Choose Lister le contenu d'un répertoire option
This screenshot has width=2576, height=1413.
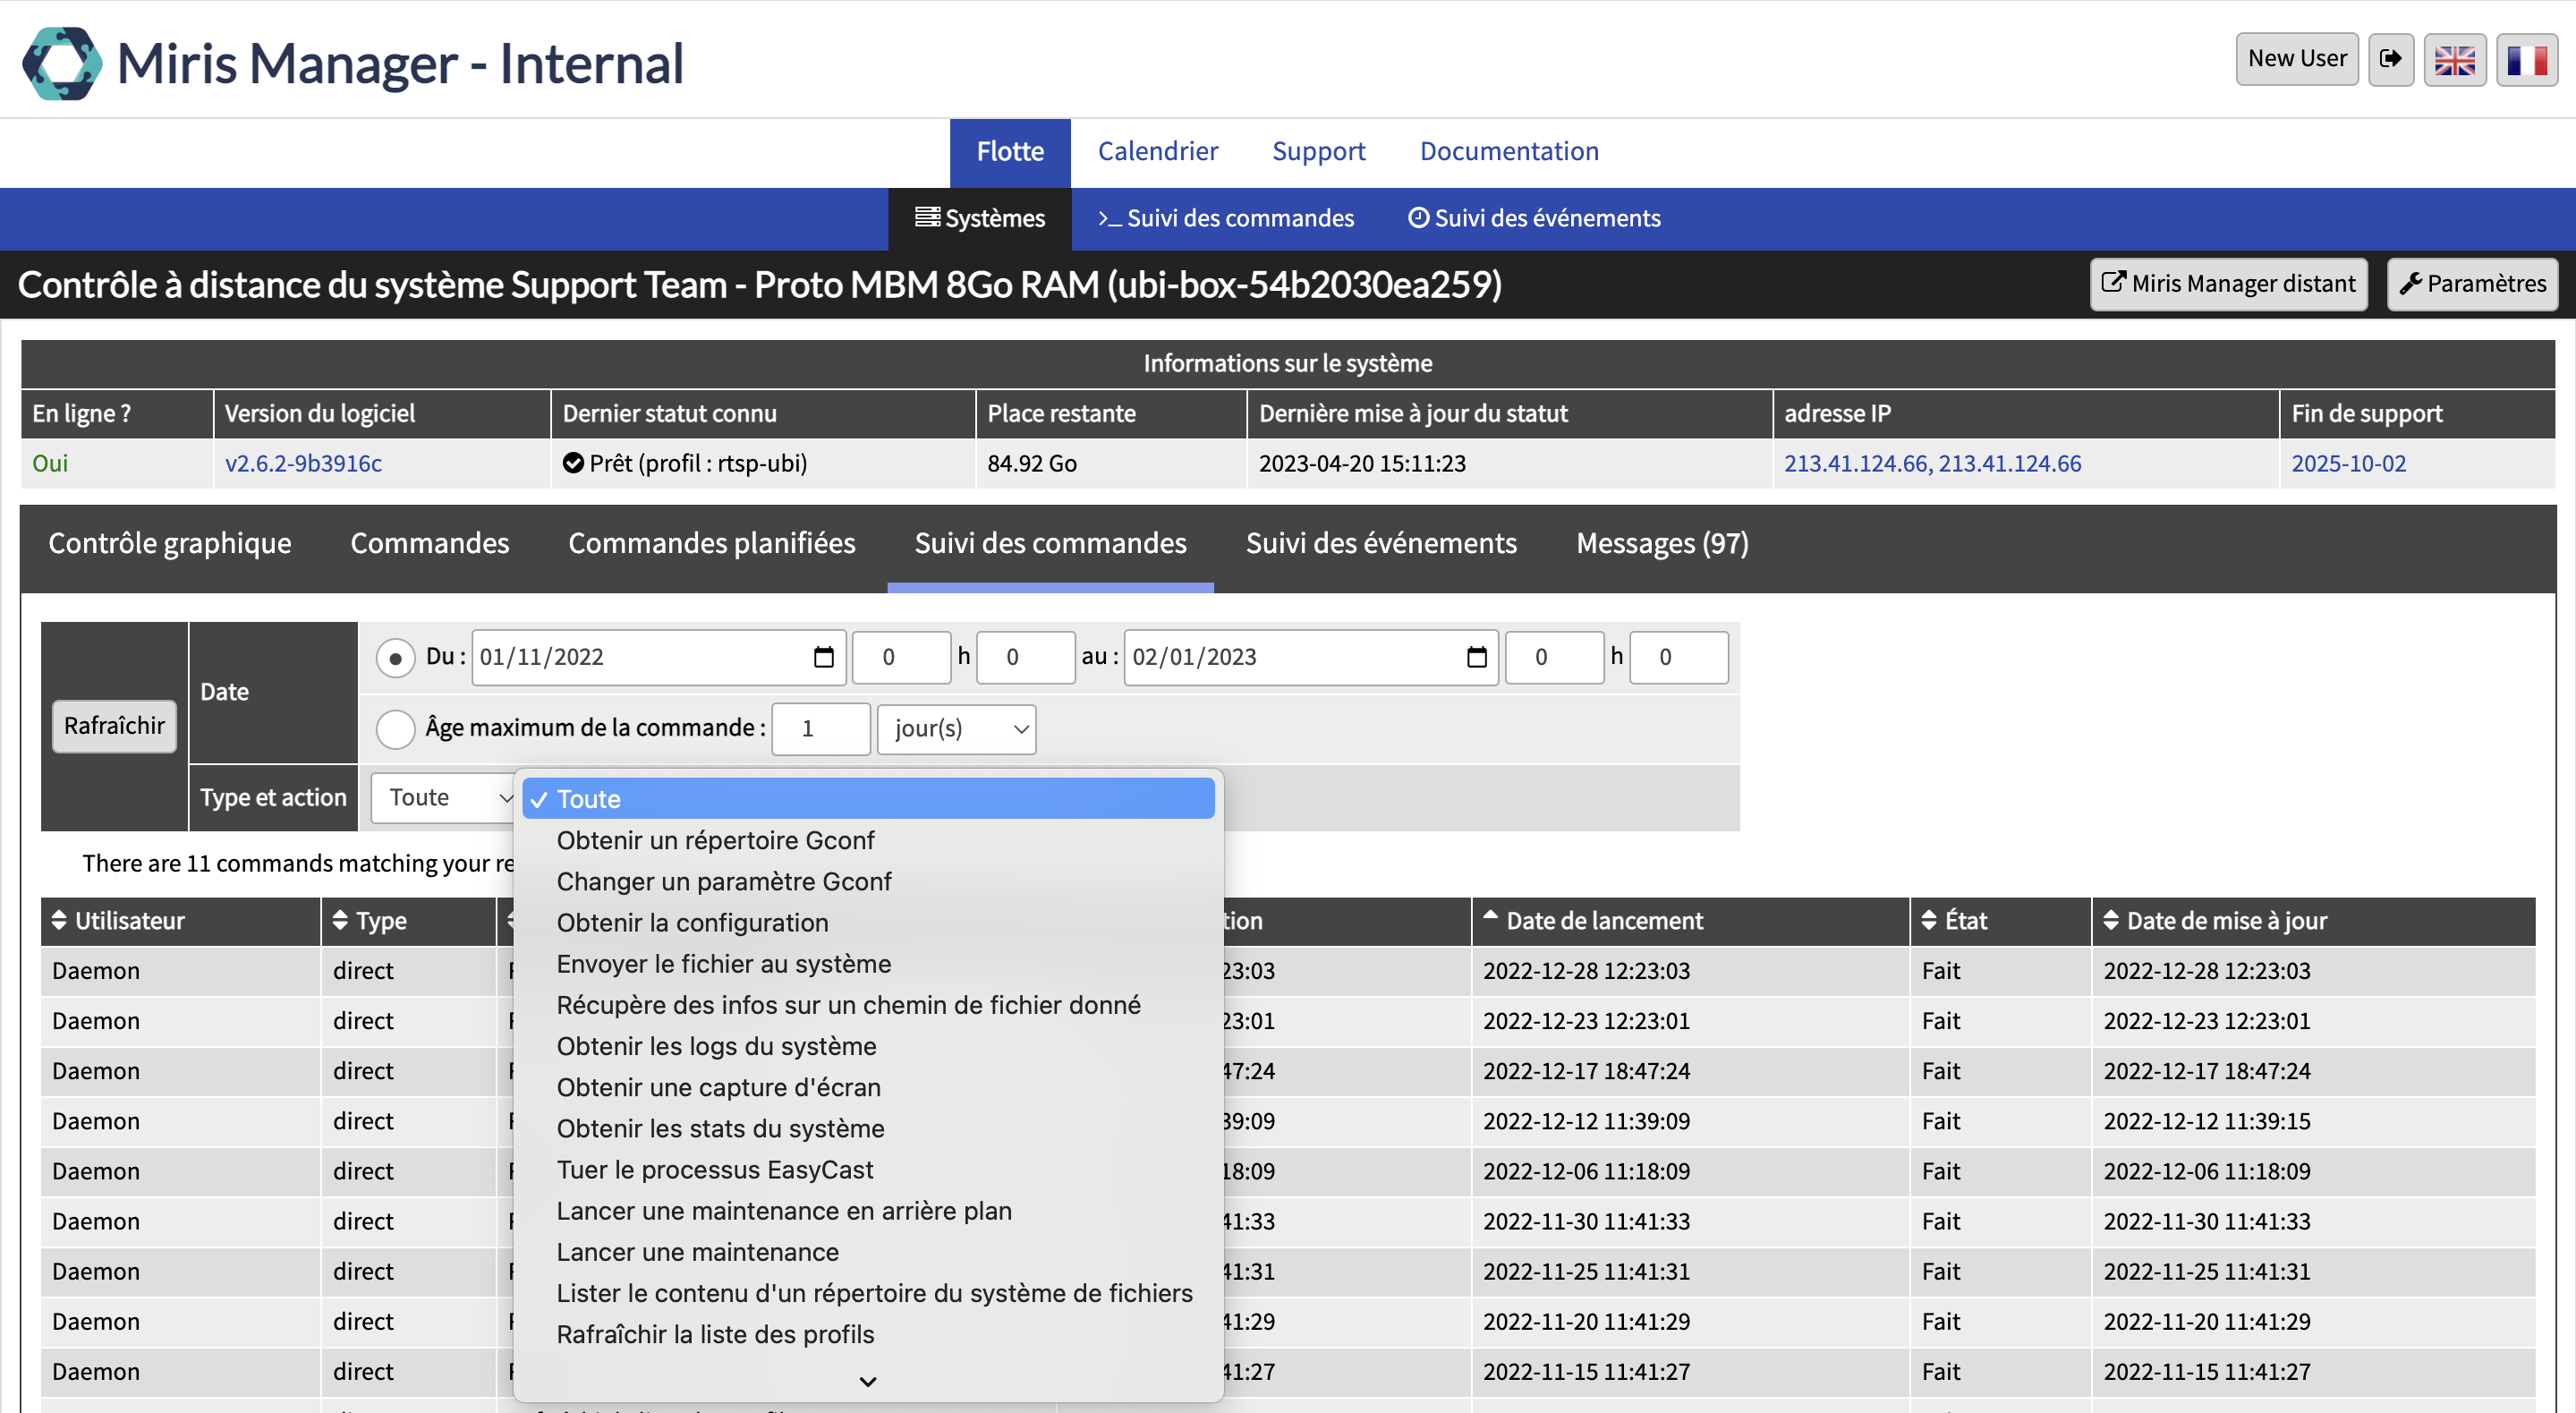[x=868, y=1293]
